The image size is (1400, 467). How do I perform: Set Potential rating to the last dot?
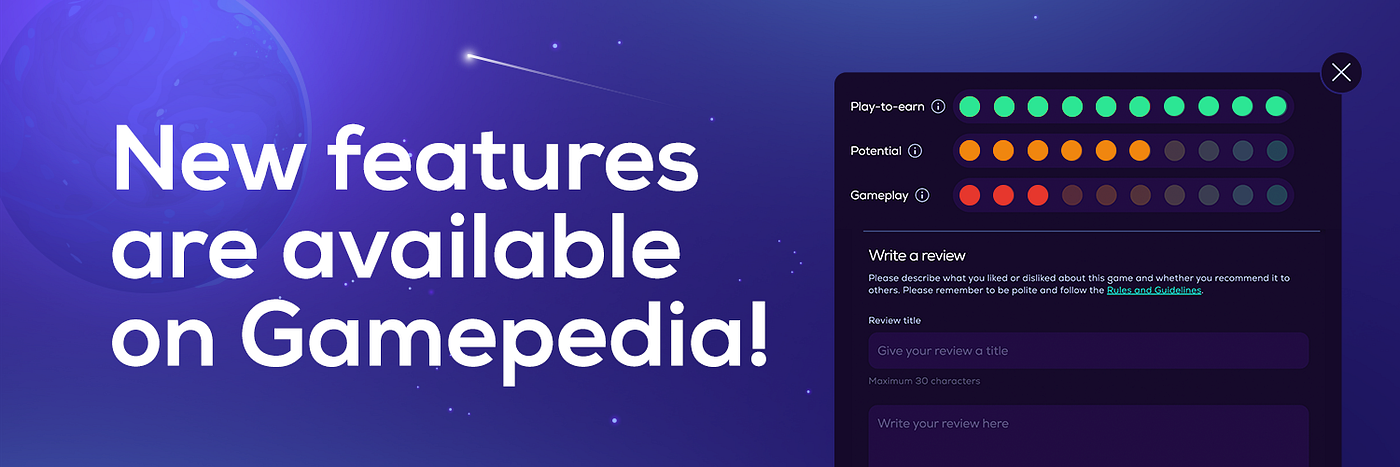point(1276,151)
